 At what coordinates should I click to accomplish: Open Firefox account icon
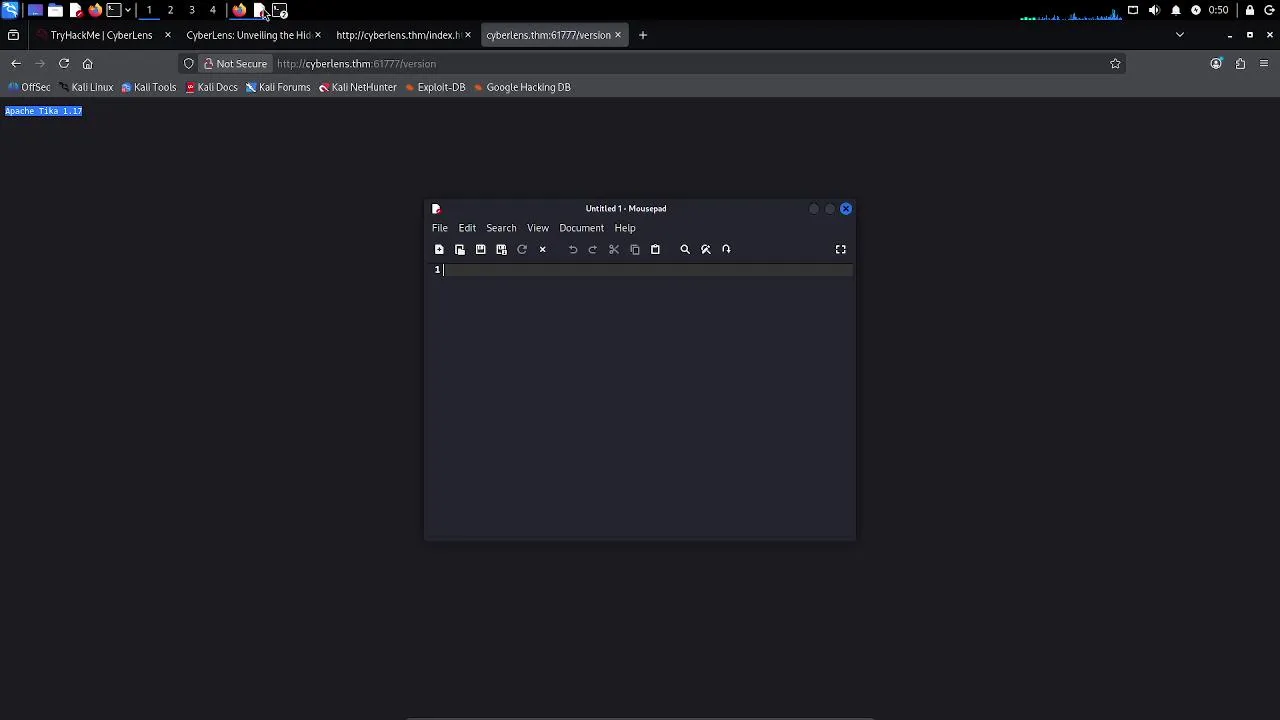pos(1216,64)
